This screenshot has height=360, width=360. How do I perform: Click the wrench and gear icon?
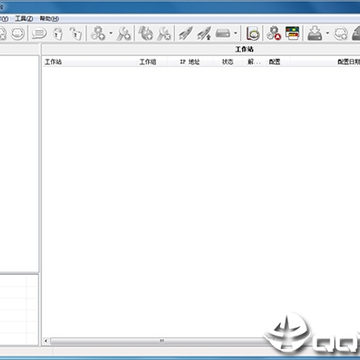[x=124, y=33]
